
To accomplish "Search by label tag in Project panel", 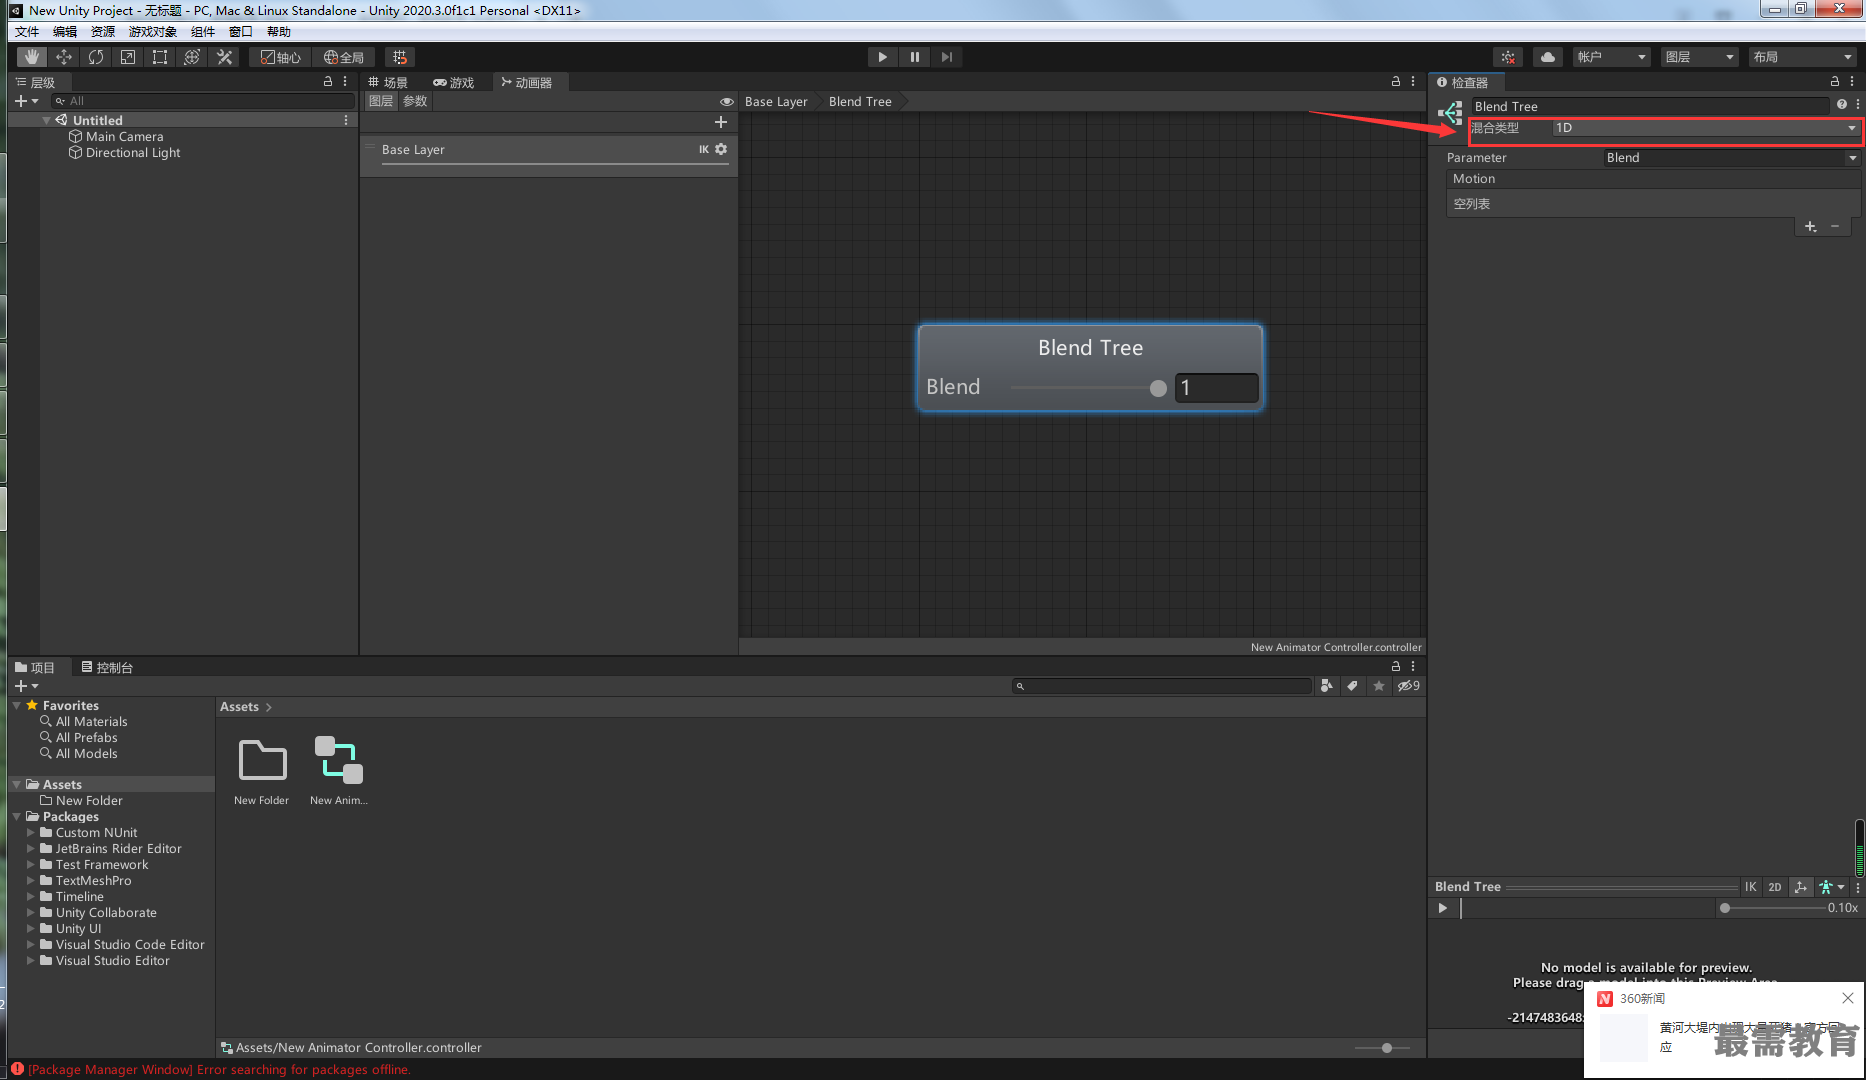I will [1352, 686].
